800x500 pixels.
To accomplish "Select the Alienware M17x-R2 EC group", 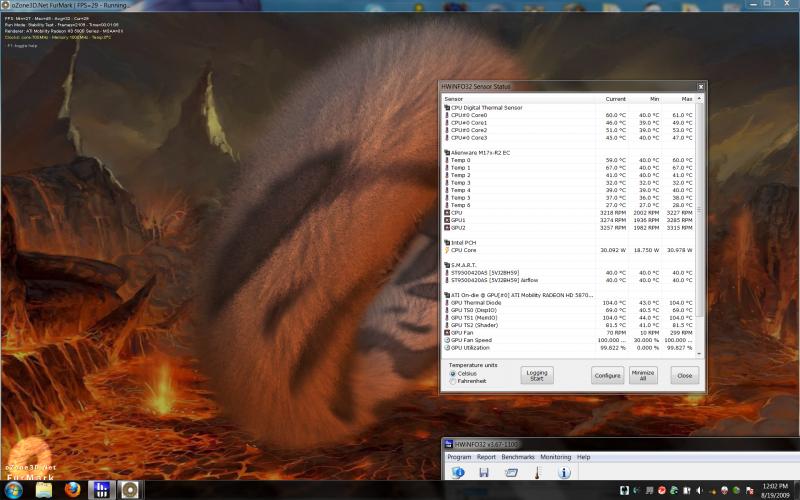I will point(568,153).
